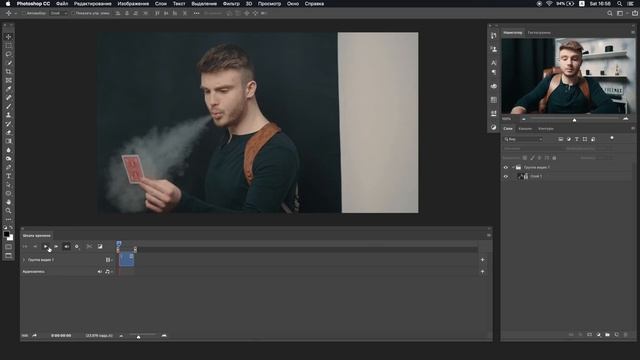This screenshot has width=640, height=360.
Task: Open the audio track music note menu
Action: click(x=108, y=271)
